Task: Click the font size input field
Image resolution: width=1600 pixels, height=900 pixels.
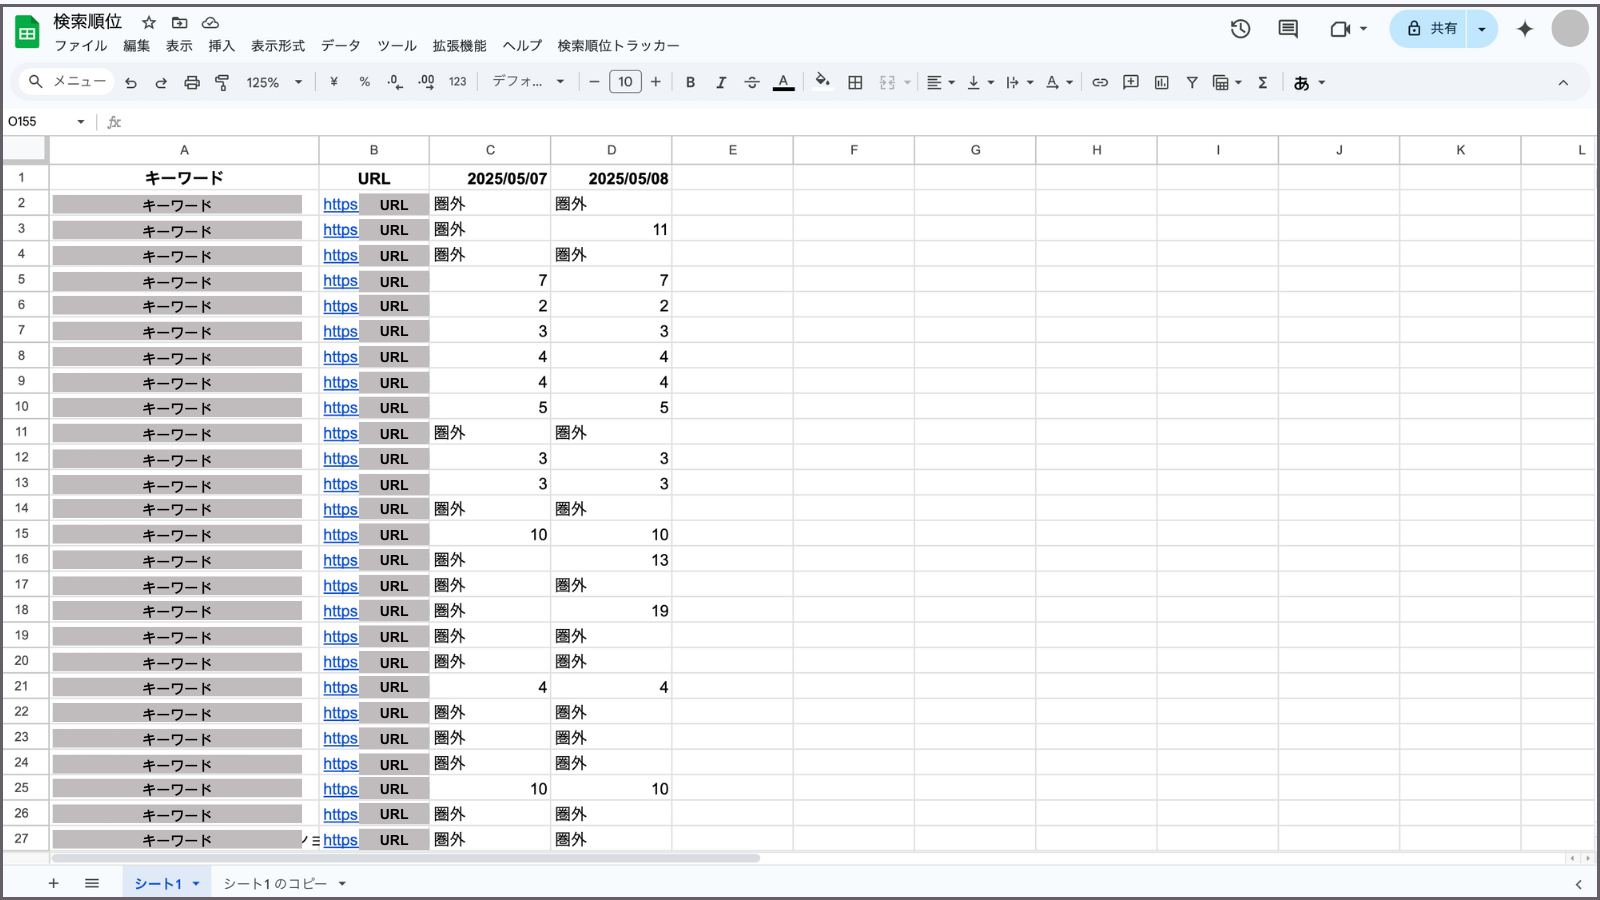Action: [x=625, y=82]
